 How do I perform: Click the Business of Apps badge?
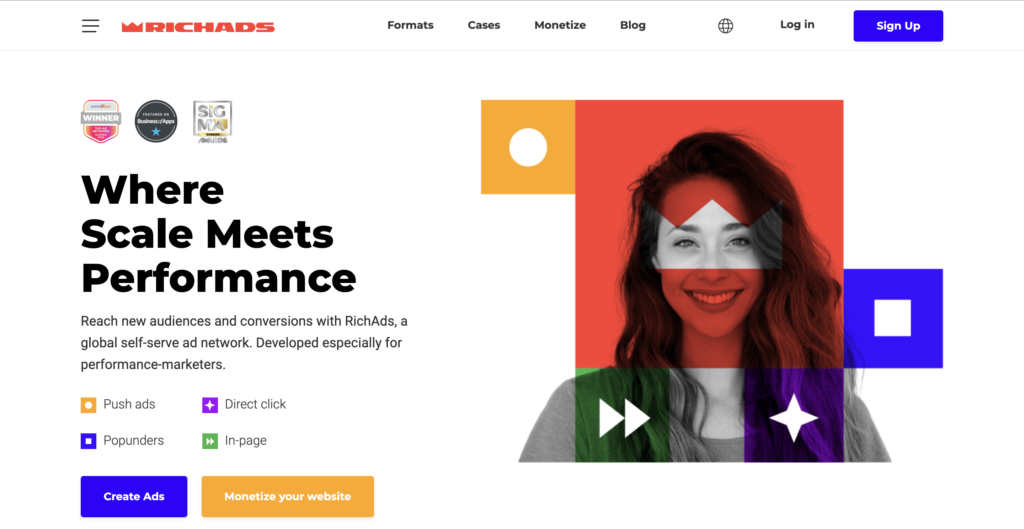click(x=156, y=121)
